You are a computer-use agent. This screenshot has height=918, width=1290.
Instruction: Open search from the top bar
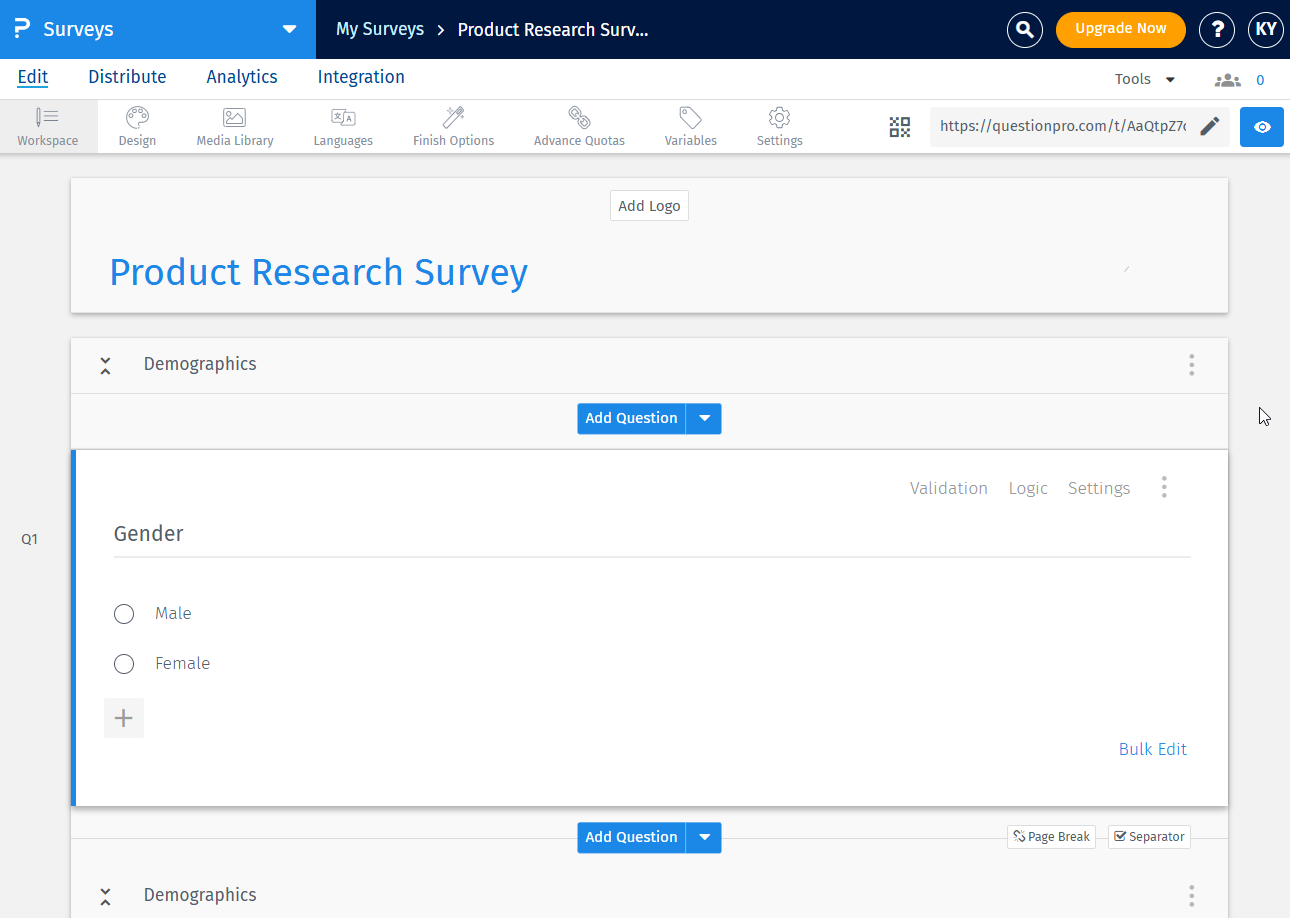[x=1024, y=29]
